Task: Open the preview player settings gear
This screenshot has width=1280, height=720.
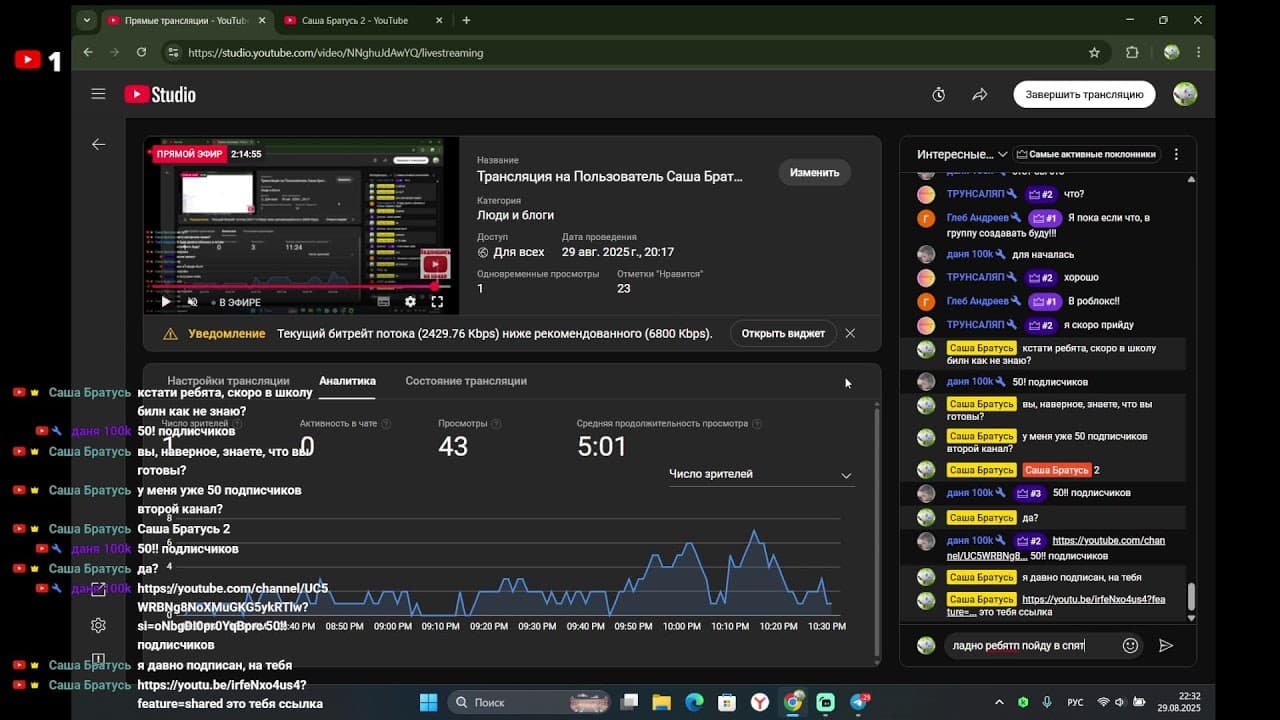Action: point(410,301)
